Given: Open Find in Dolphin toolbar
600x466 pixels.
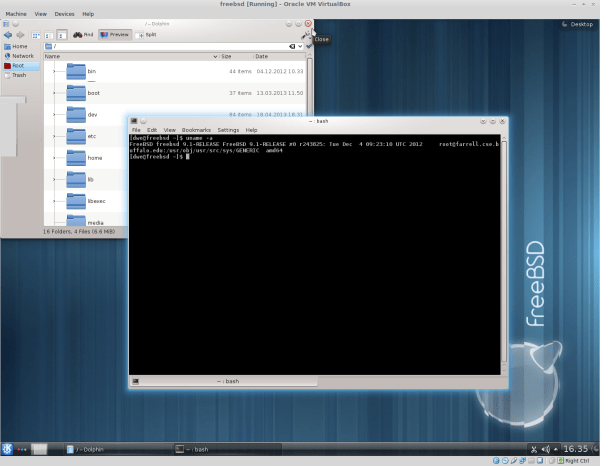Looking at the screenshot, I should [82, 34].
